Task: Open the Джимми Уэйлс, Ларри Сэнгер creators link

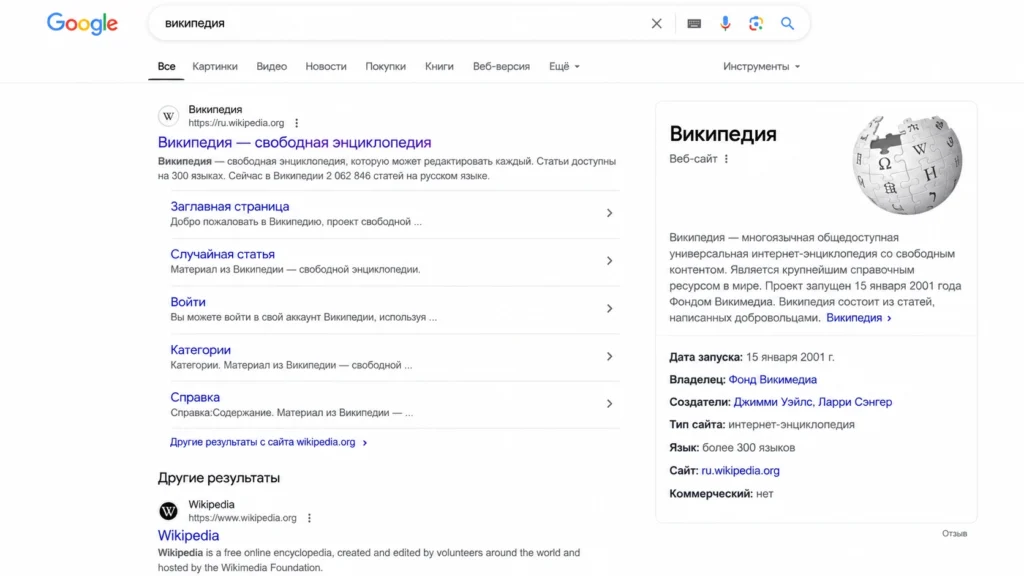Action: (x=812, y=402)
